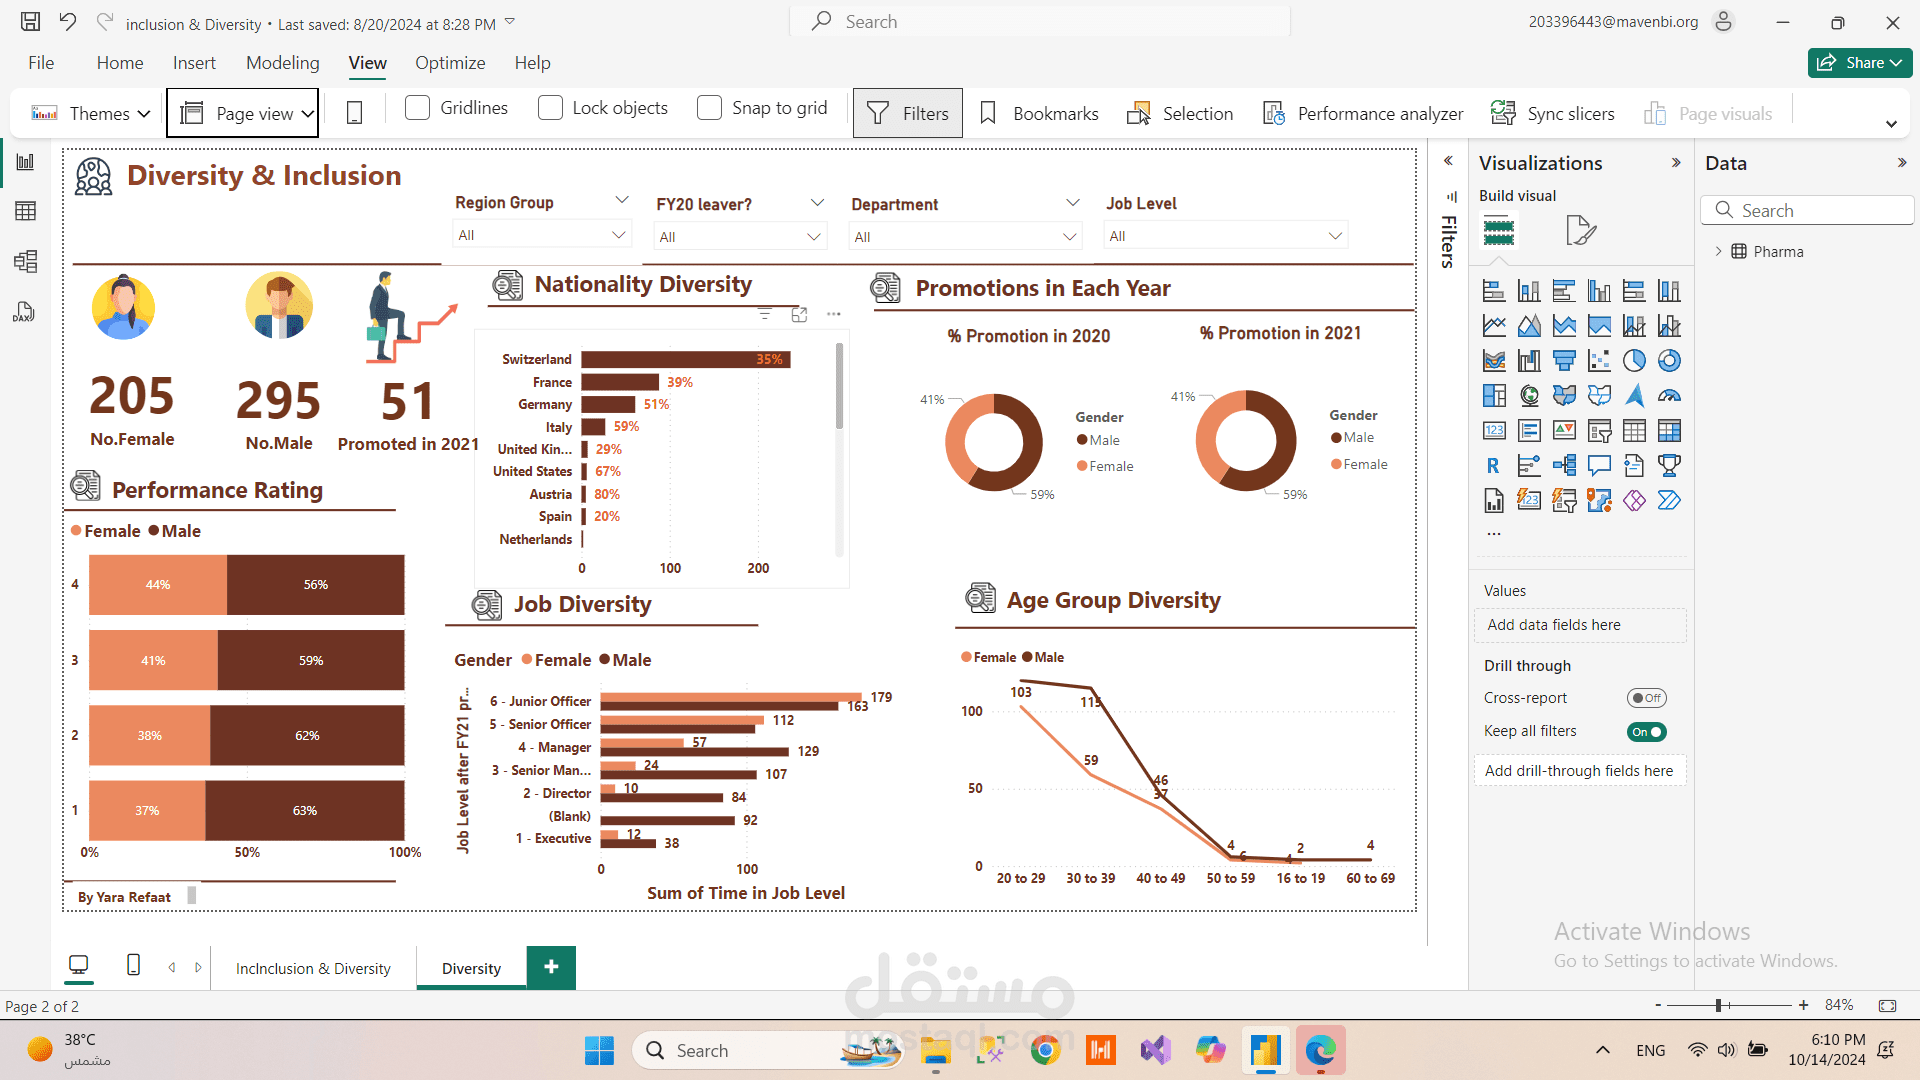1920x1080 pixels.
Task: Open the Table view in left sidebar
Action: pos(26,211)
